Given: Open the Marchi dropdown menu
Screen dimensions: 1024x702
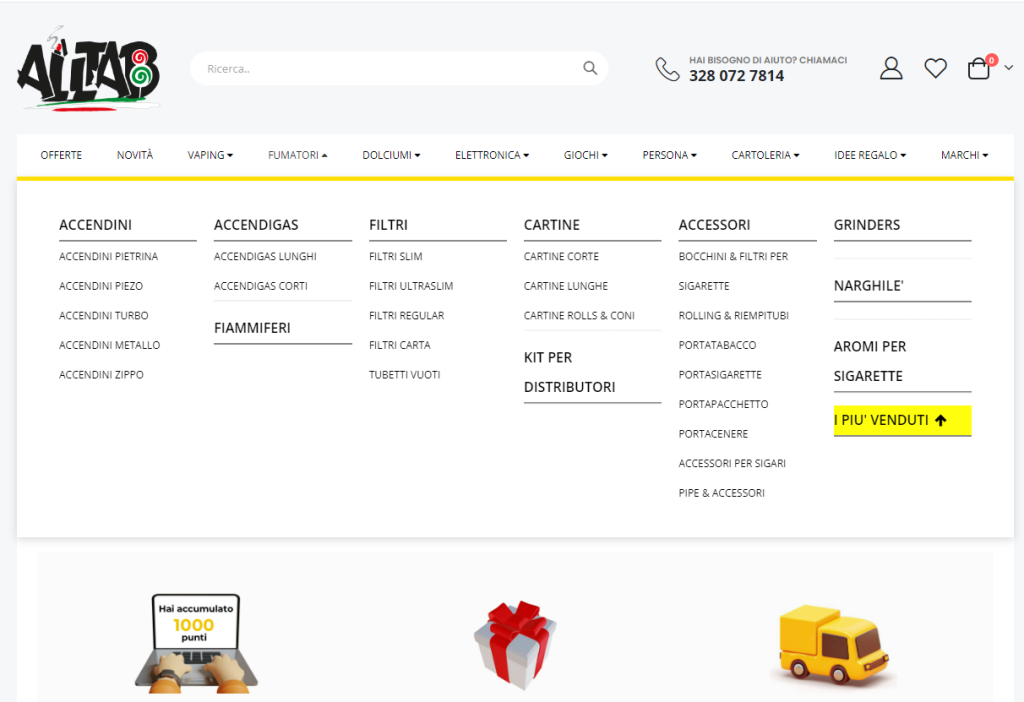Looking at the screenshot, I should [x=964, y=155].
